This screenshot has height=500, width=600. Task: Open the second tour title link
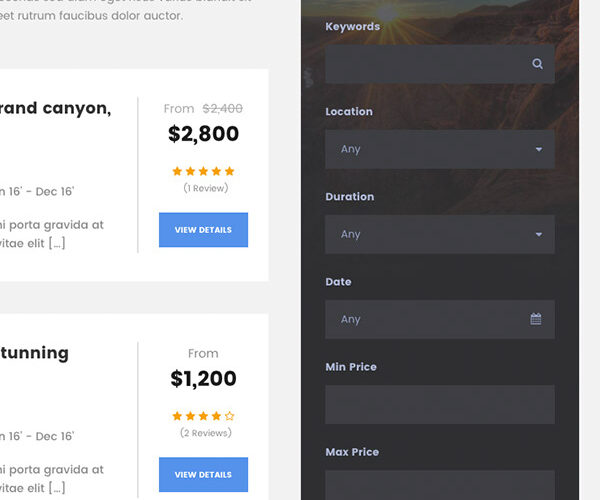(35, 353)
